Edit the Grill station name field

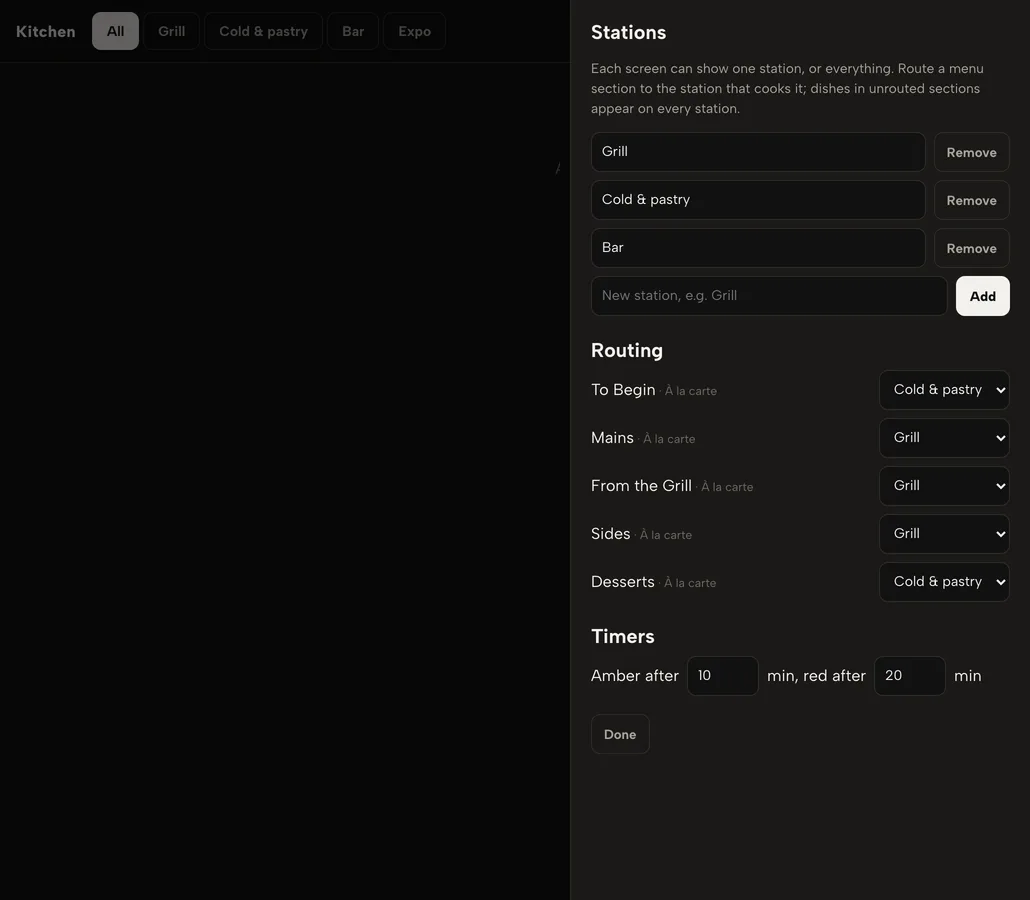758,152
